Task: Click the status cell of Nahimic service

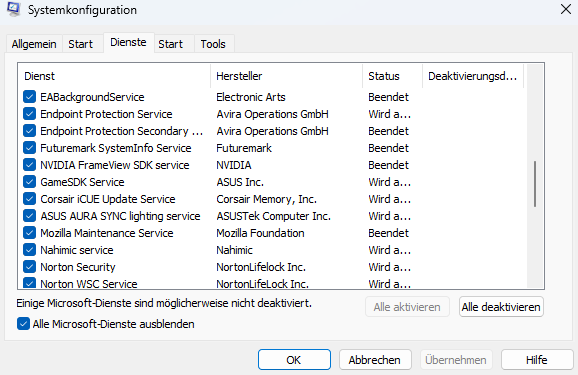Action: pyautogui.click(x=390, y=250)
